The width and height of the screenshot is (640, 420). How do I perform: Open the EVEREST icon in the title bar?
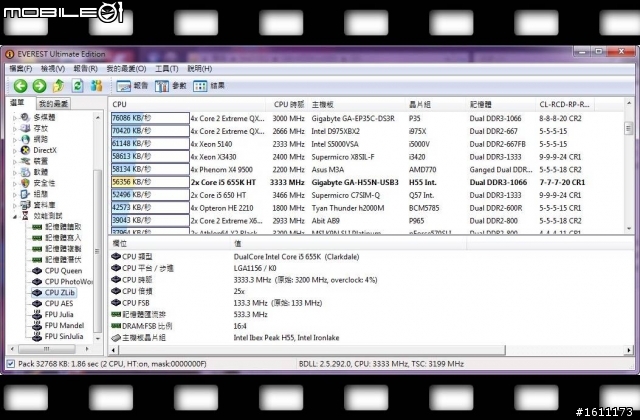click(x=9, y=54)
